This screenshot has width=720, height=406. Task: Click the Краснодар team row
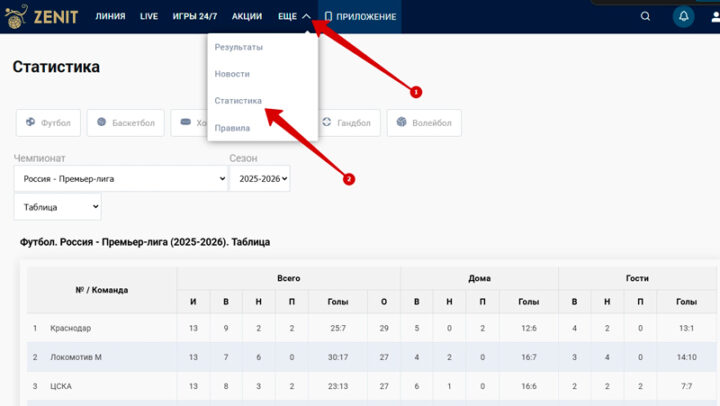pyautogui.click(x=70, y=328)
